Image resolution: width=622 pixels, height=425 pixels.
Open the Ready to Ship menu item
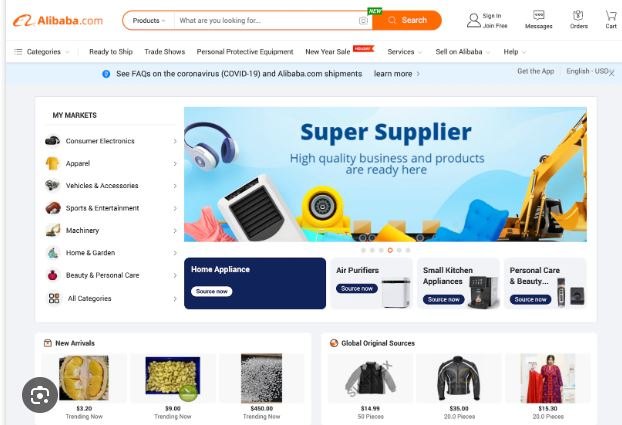tap(111, 52)
